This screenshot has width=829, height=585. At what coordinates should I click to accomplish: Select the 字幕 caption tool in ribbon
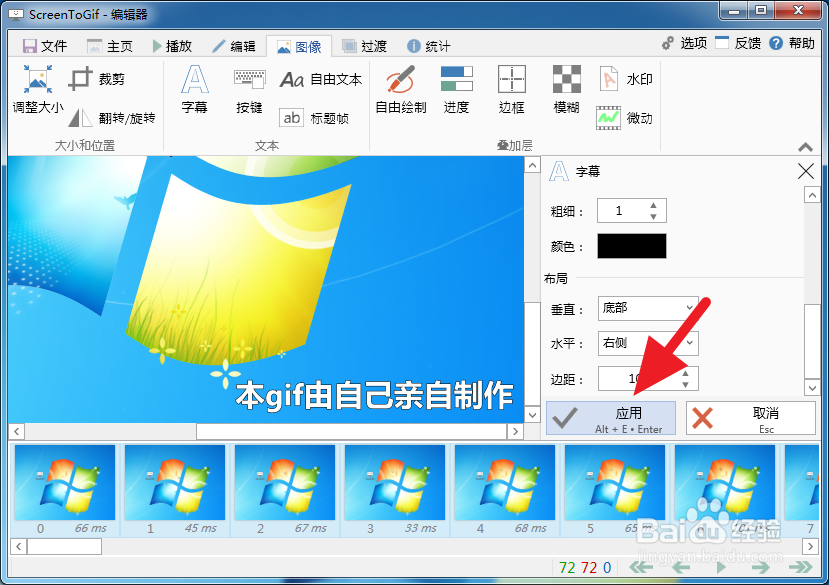click(195, 88)
